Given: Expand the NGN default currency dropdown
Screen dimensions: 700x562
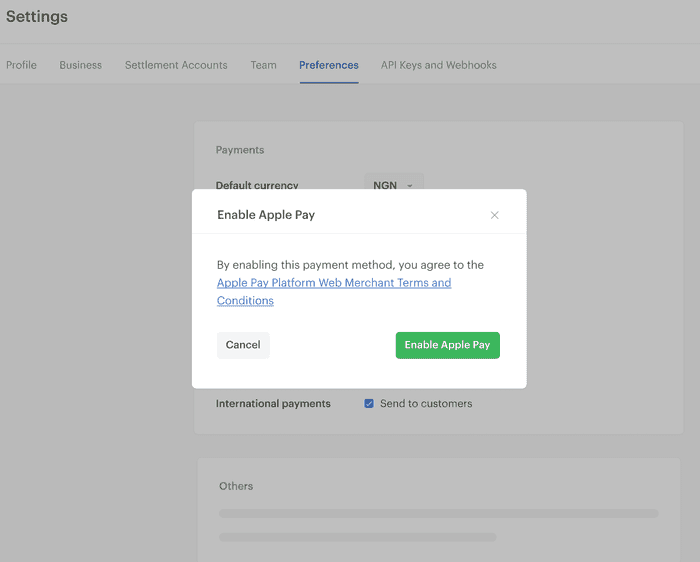Looking at the screenshot, I should (393, 185).
